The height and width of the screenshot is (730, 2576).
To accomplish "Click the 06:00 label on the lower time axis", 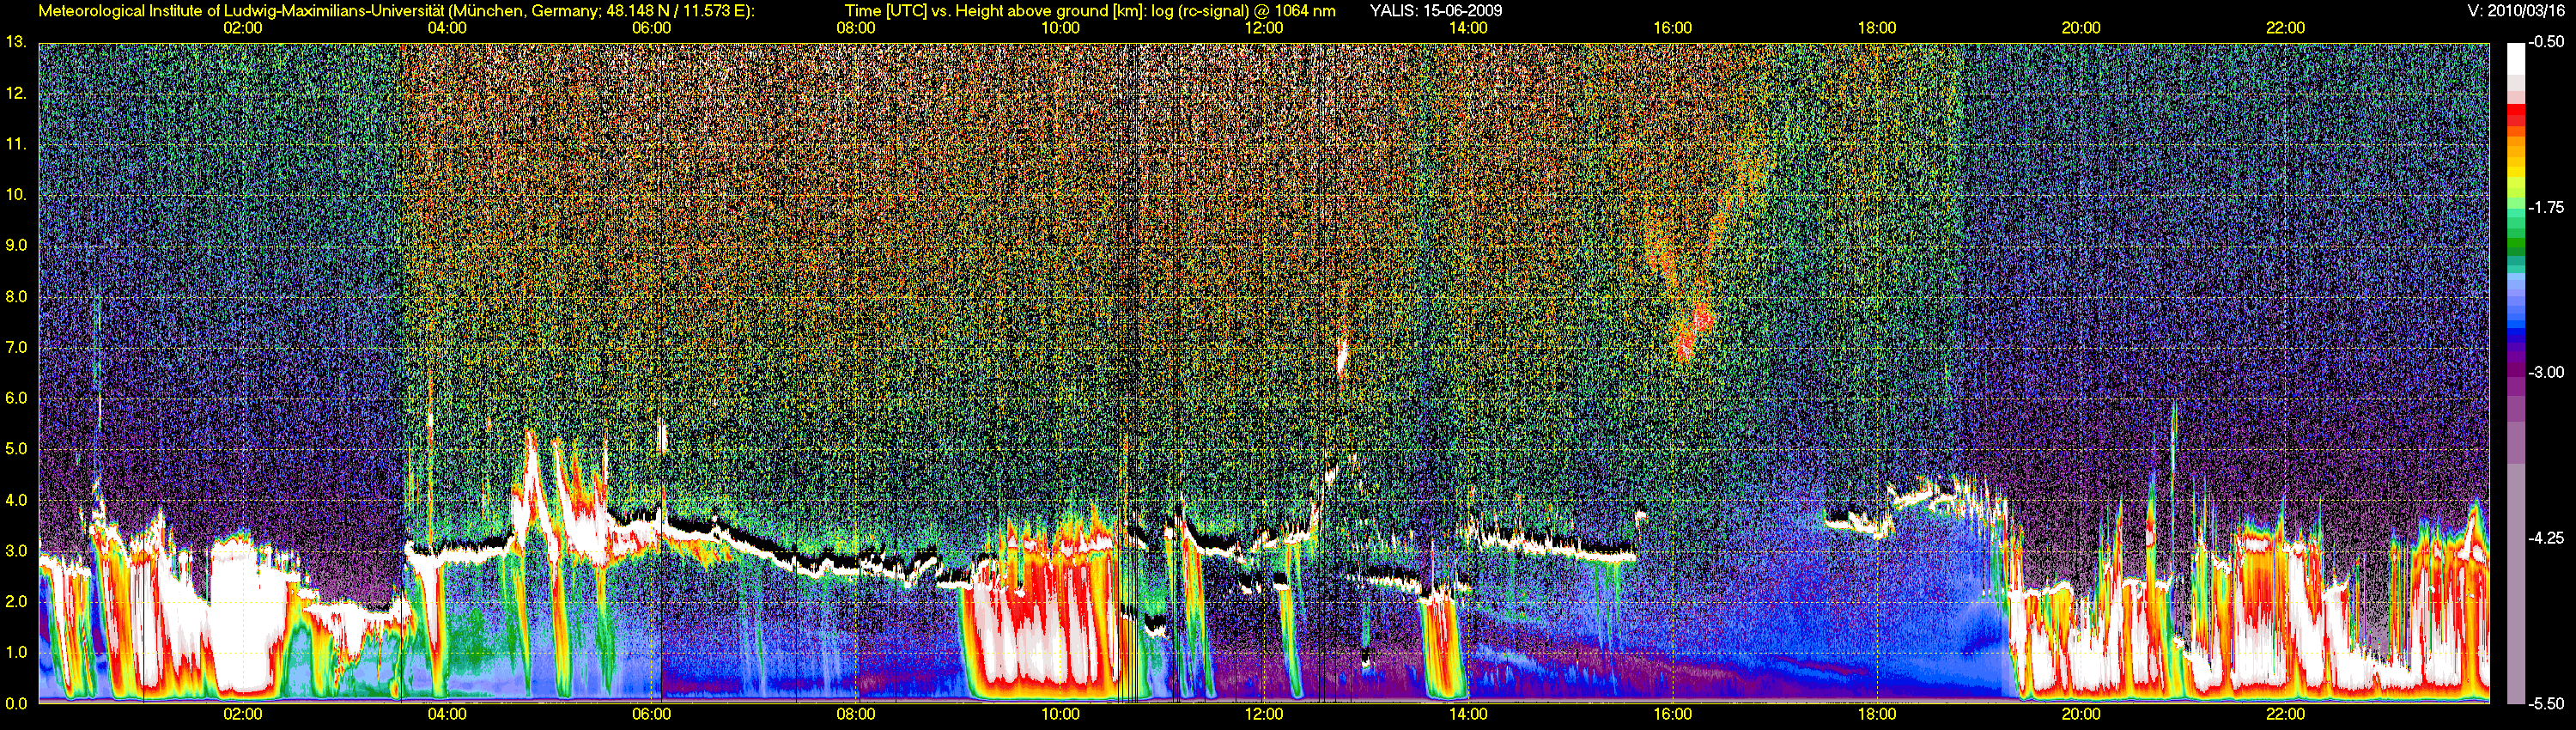I will (651, 714).
